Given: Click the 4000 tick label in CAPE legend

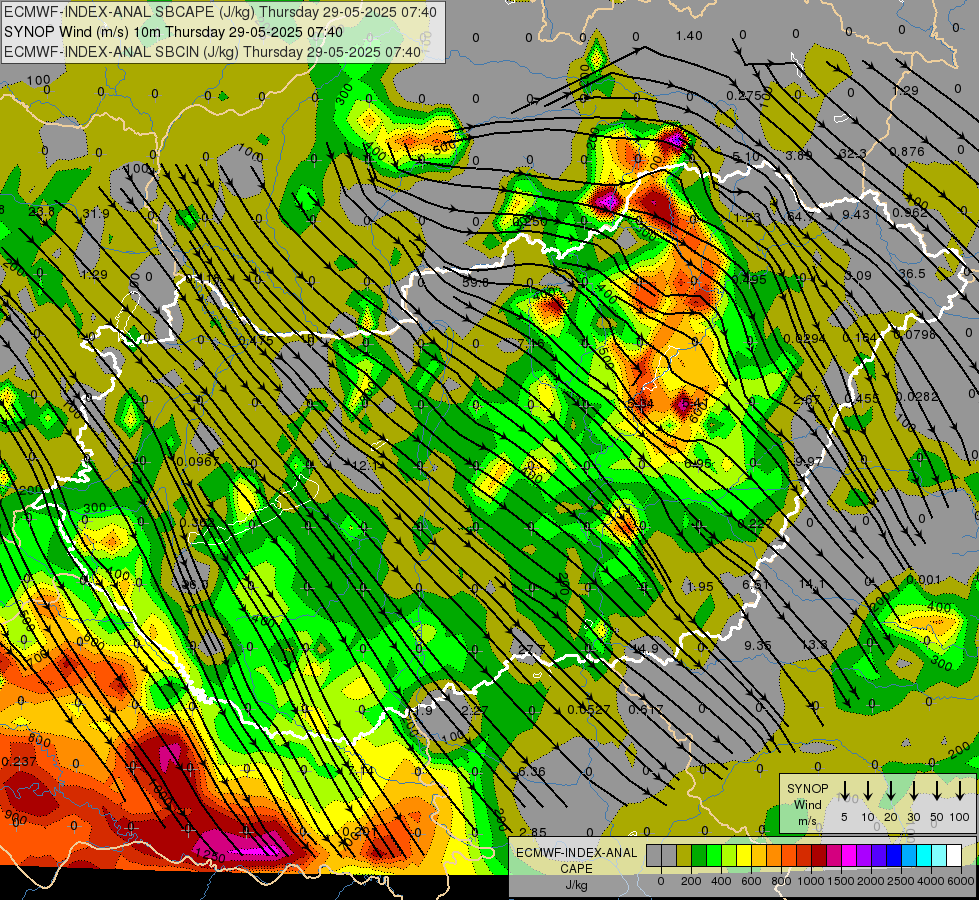Looking at the screenshot, I should pyautogui.click(x=931, y=881).
